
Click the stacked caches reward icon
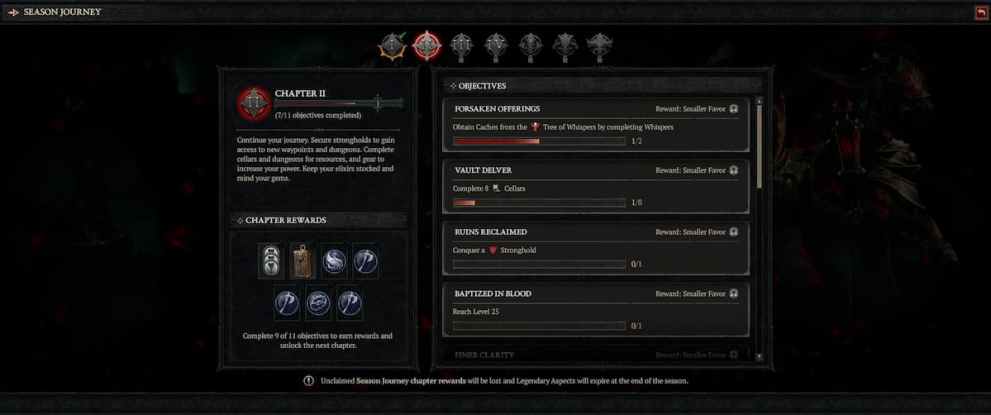[270, 261]
